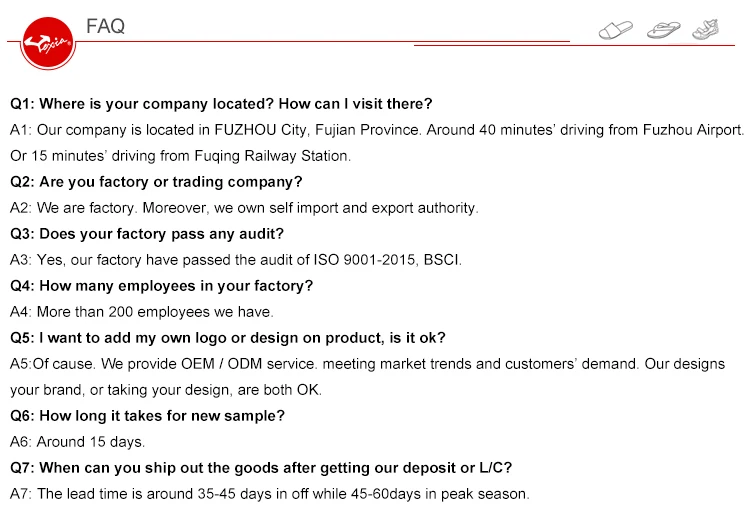Click the FAQ heading
The image size is (750, 516).
click(x=106, y=27)
